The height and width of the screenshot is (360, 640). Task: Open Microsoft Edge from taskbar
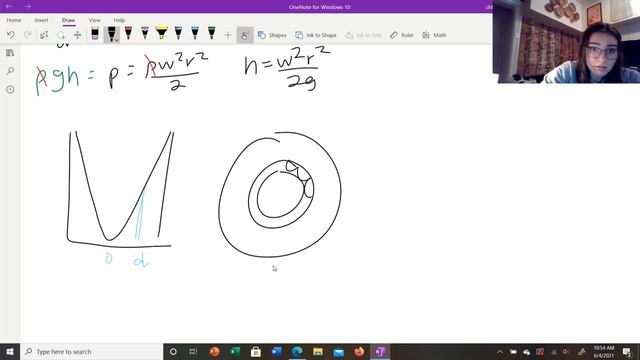tap(297, 351)
